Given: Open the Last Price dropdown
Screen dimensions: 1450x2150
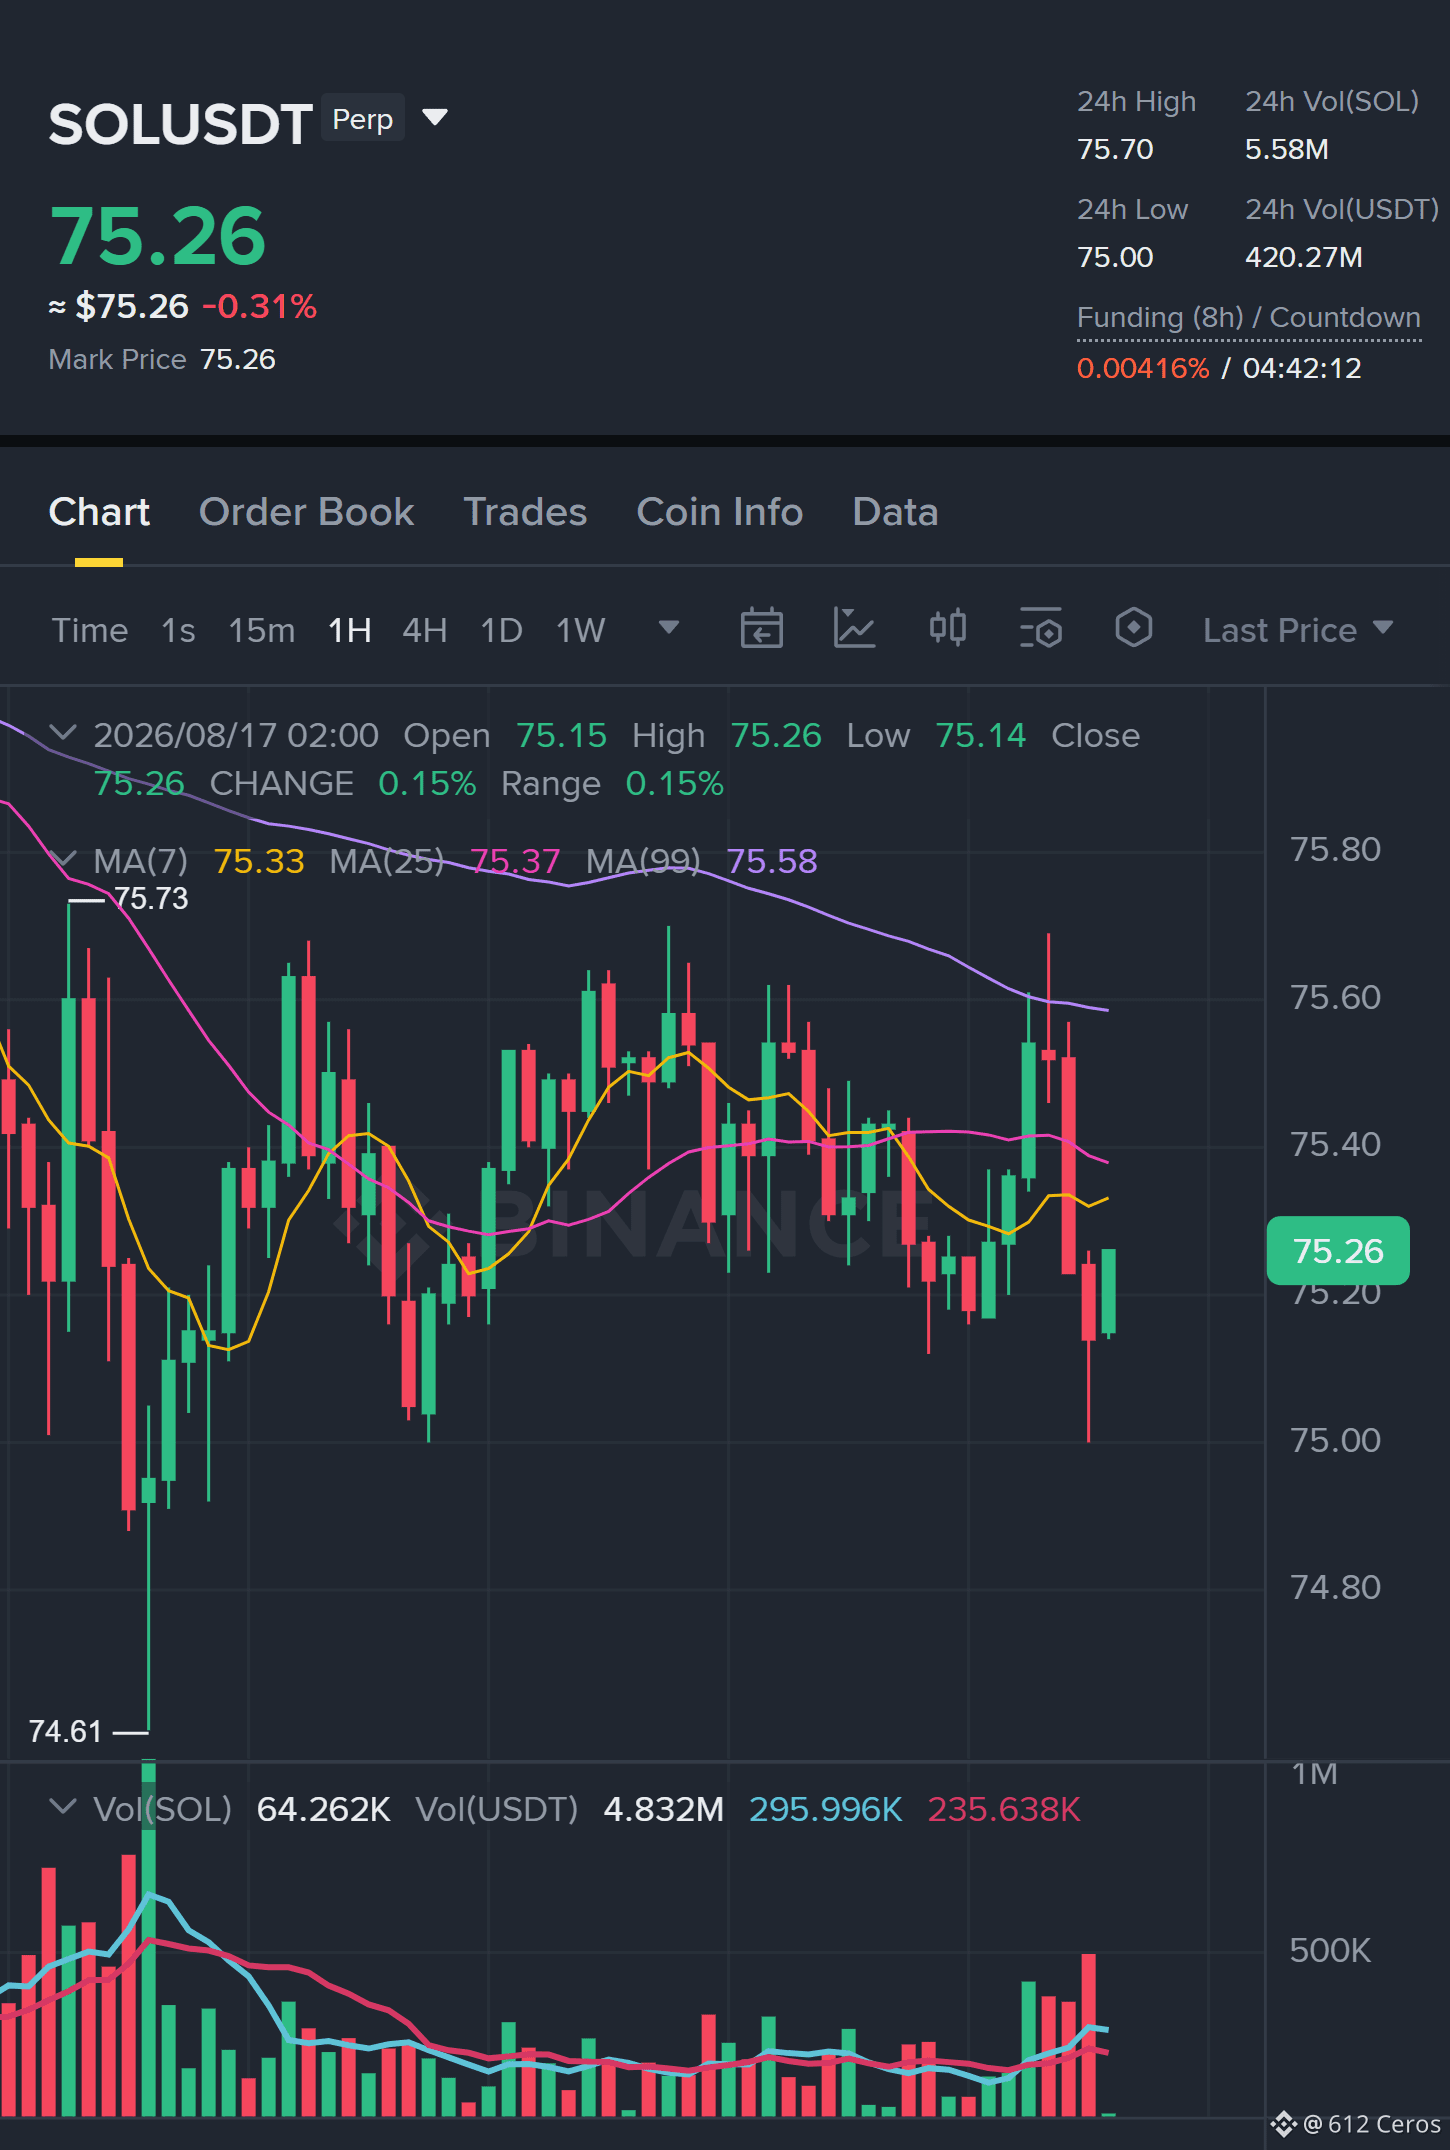Looking at the screenshot, I should coord(1298,630).
